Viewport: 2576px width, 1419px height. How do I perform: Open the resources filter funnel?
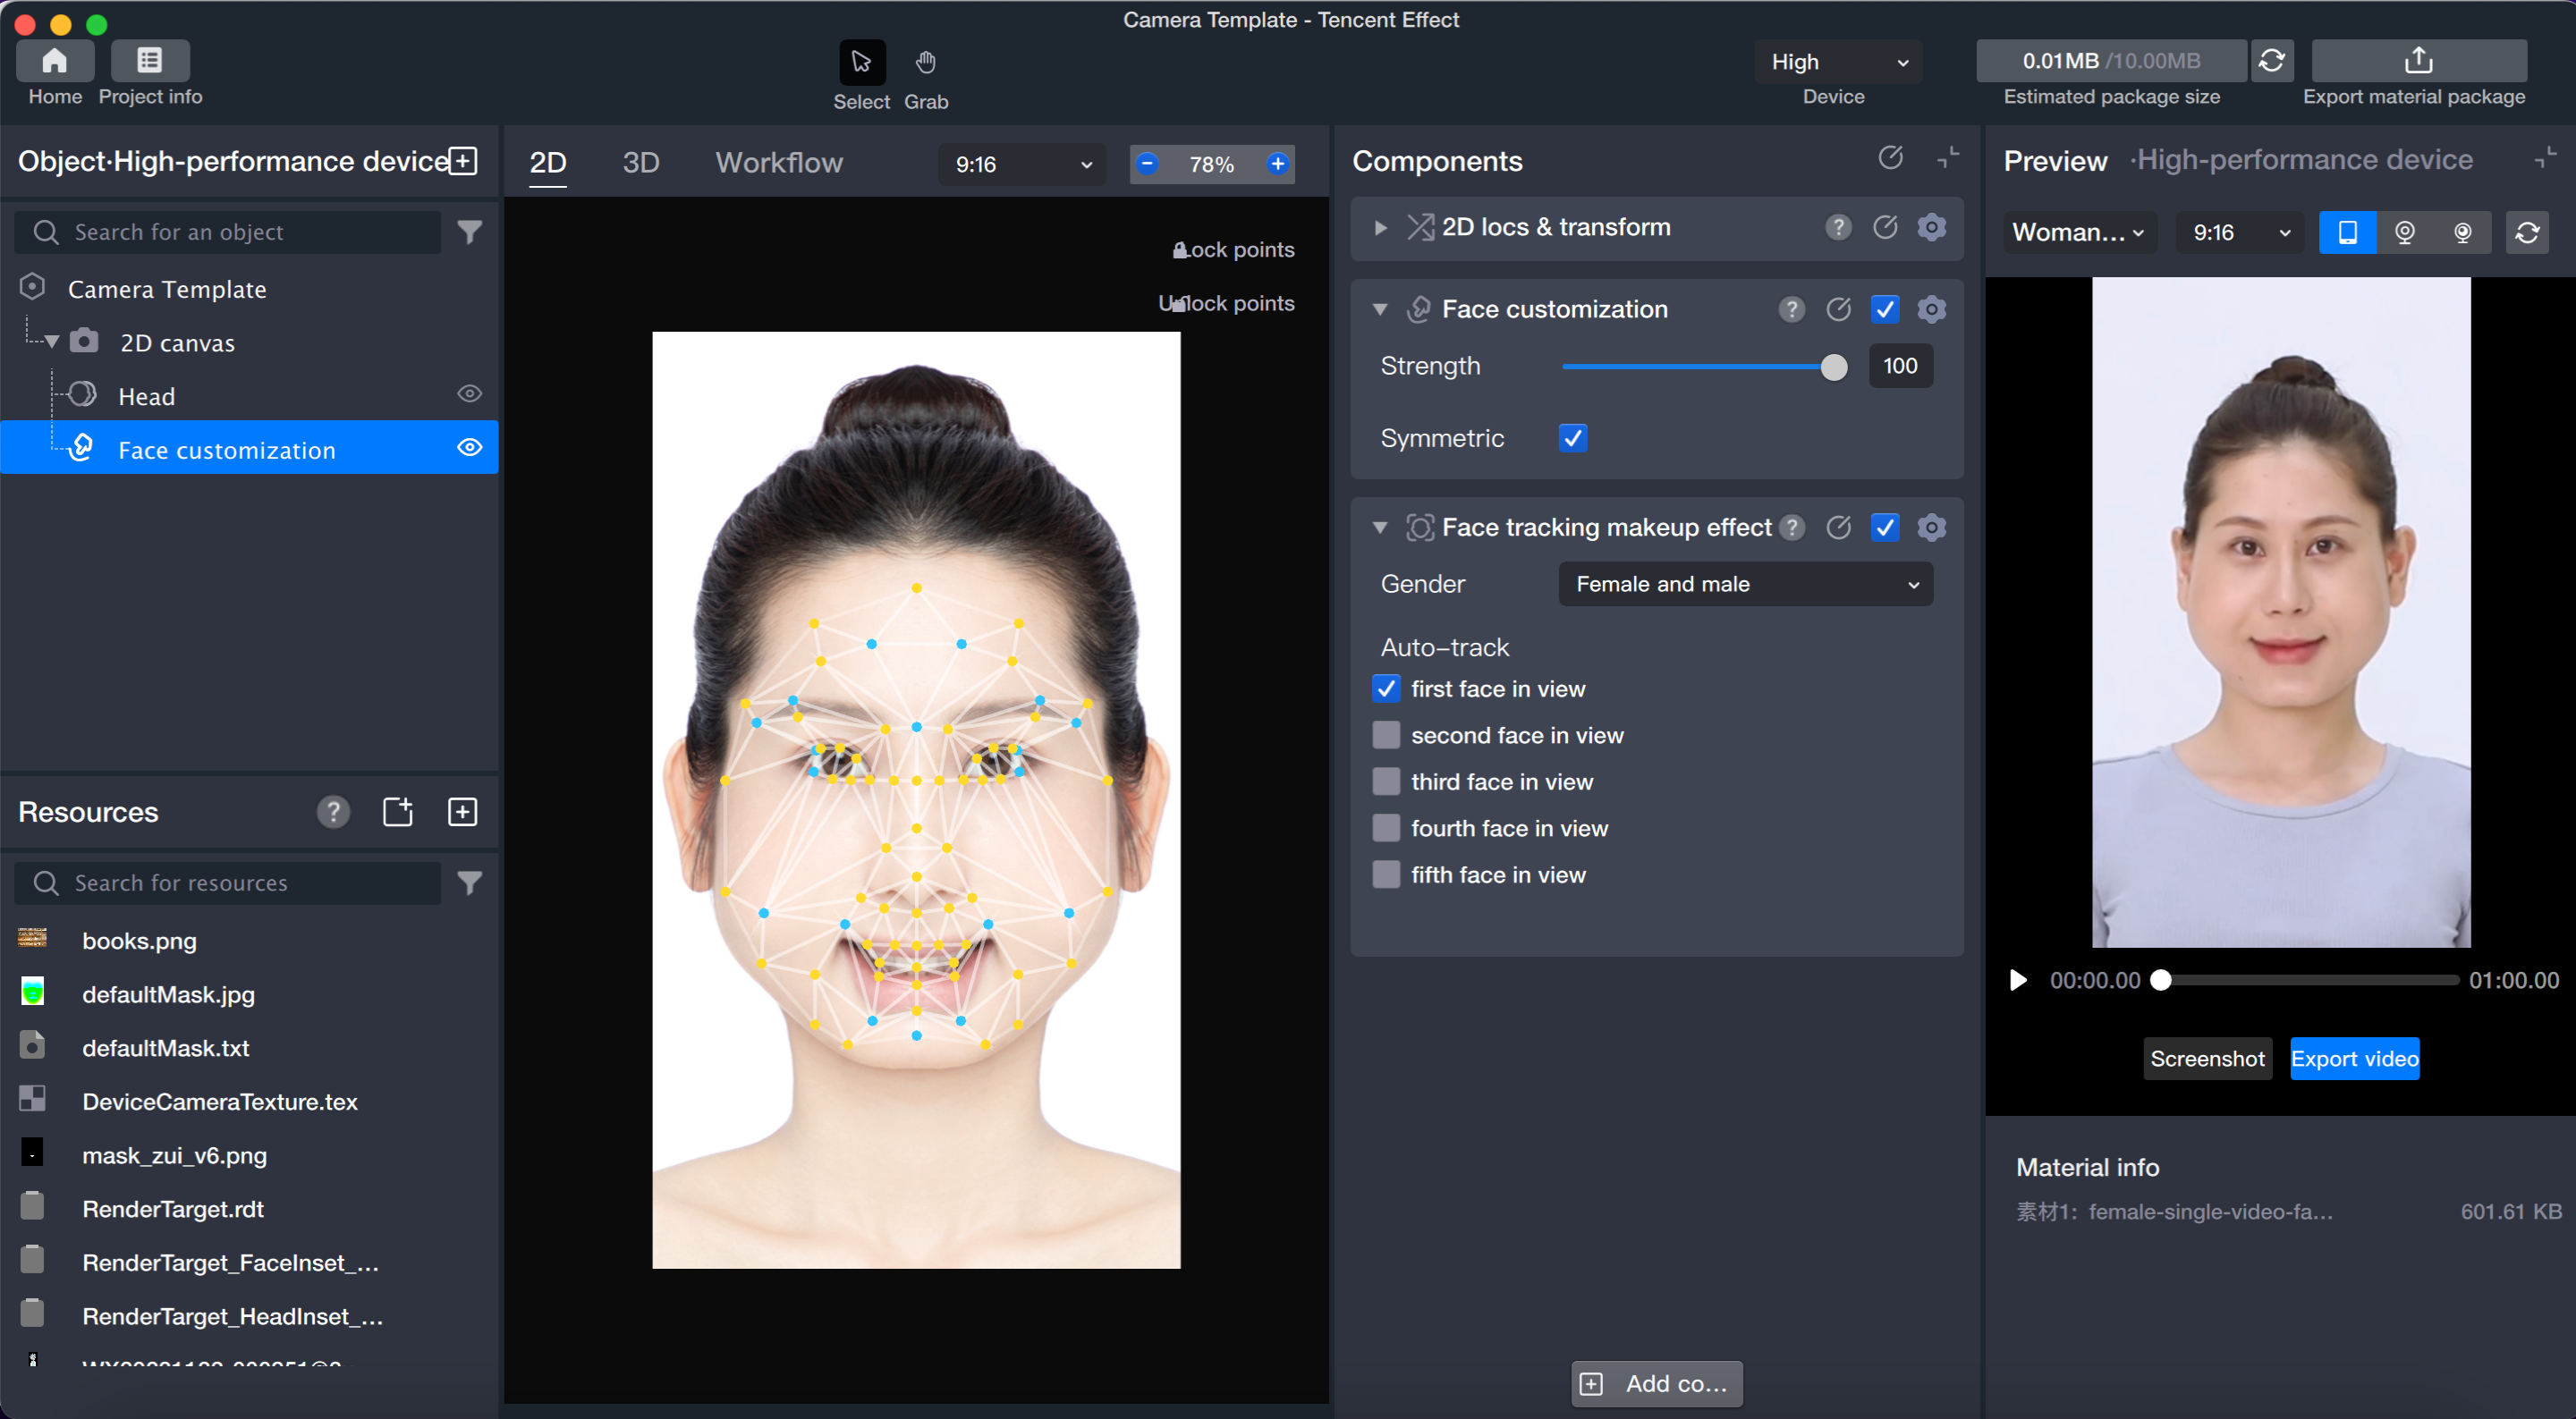point(469,882)
